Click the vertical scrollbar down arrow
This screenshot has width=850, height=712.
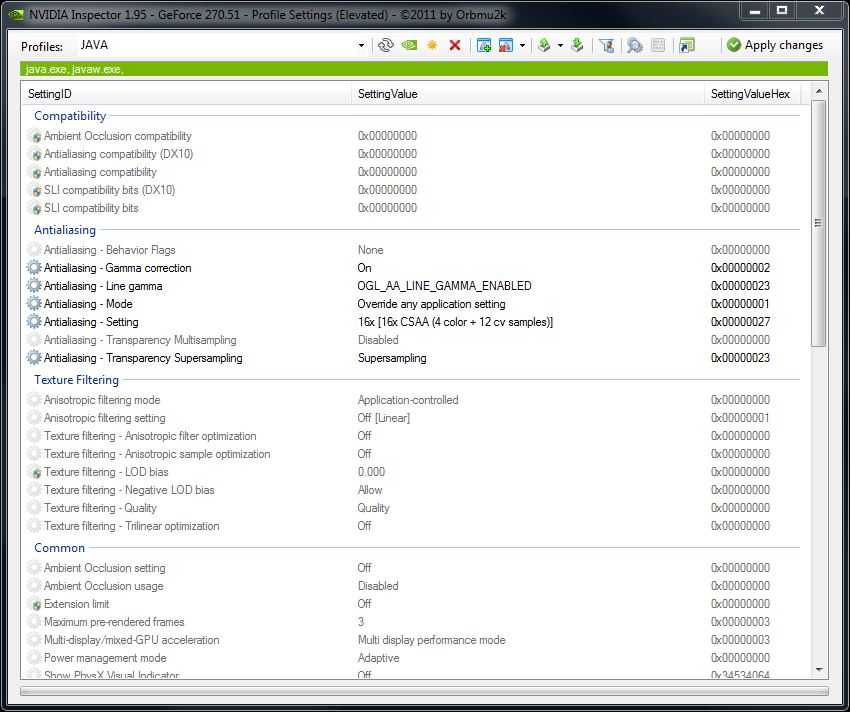click(819, 670)
